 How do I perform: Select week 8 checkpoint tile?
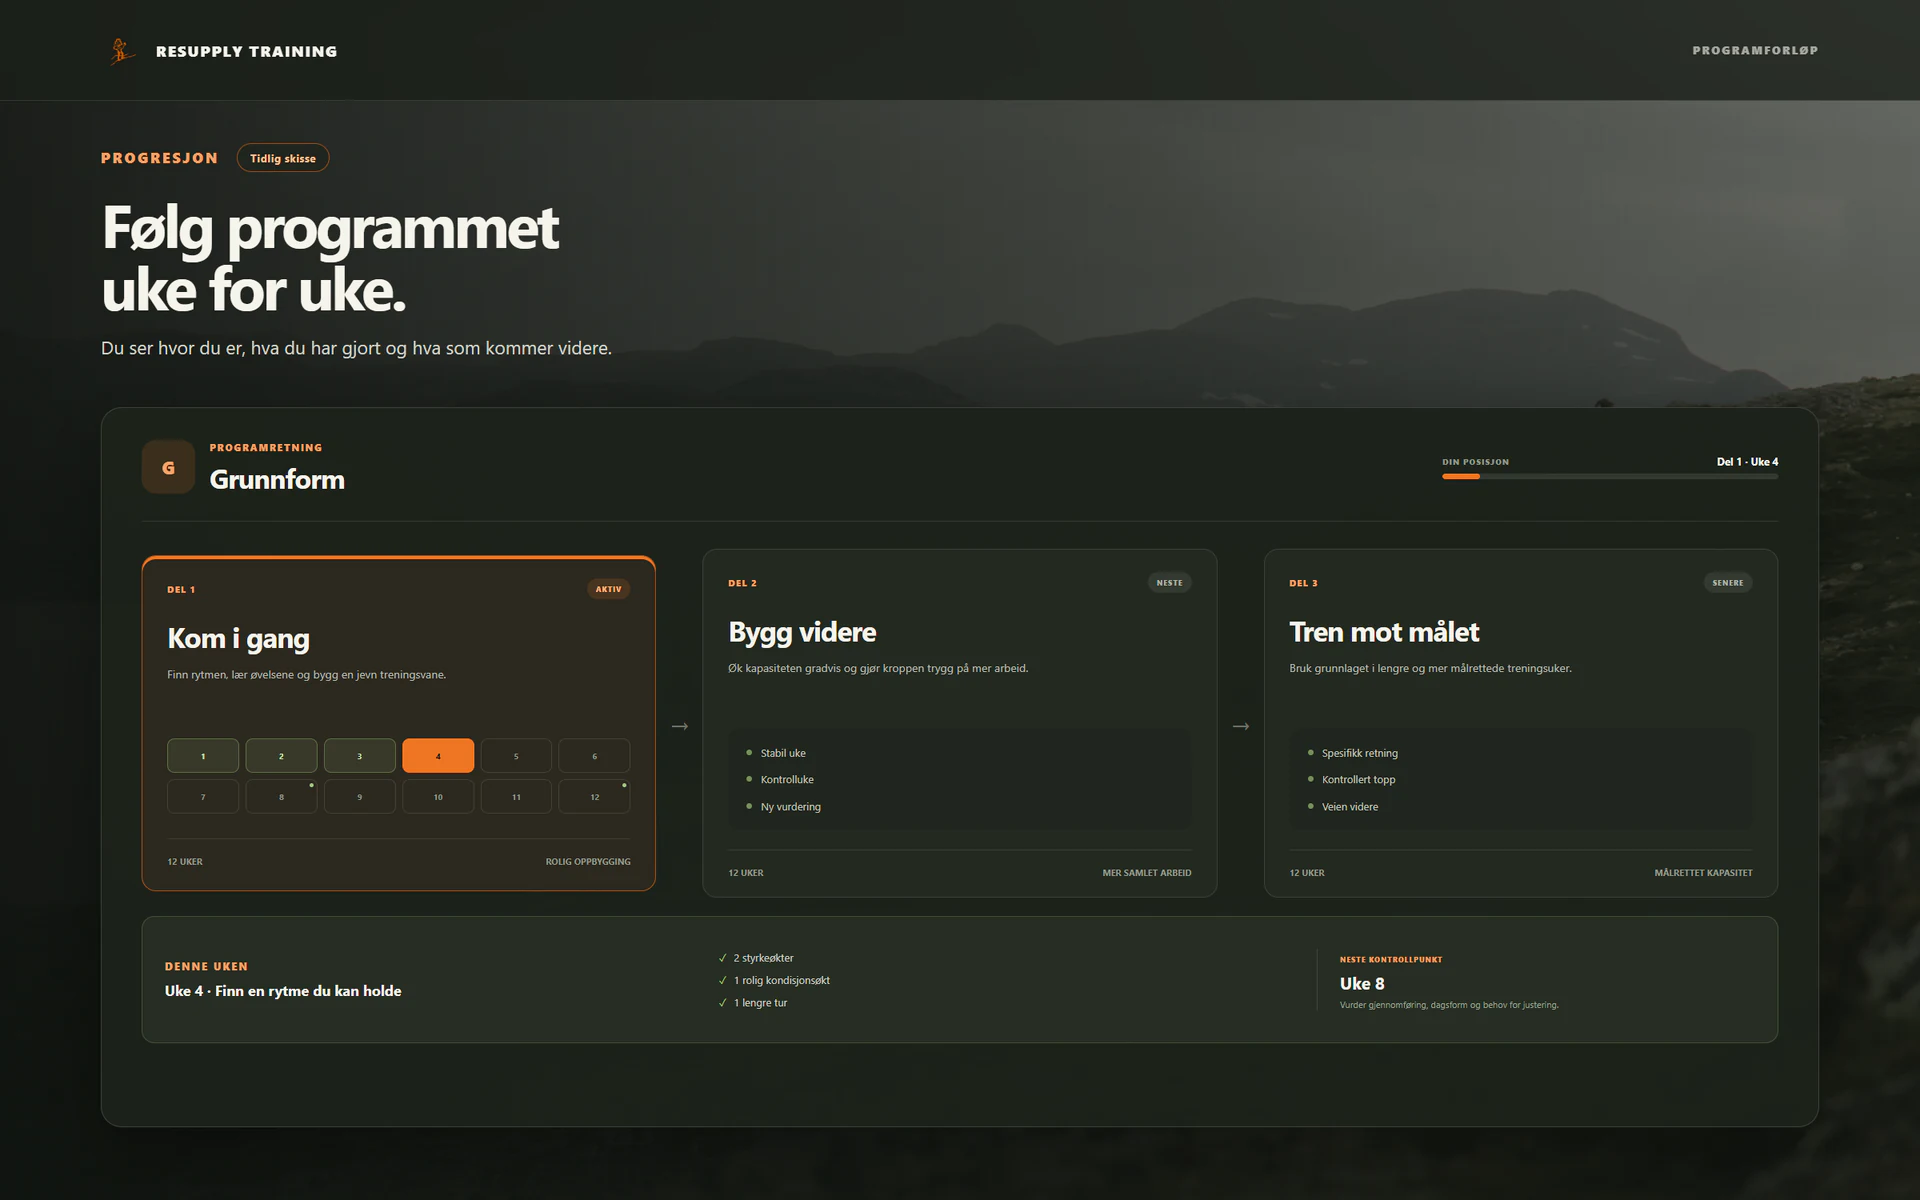(x=281, y=797)
